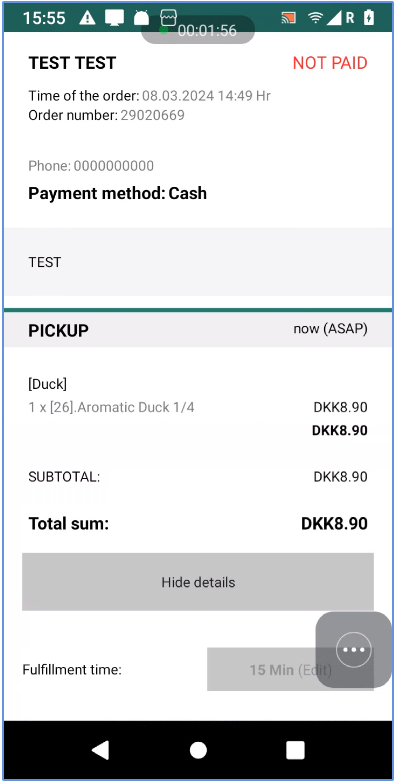Collapse order with Hide details button
396x783 pixels.
click(x=198, y=582)
